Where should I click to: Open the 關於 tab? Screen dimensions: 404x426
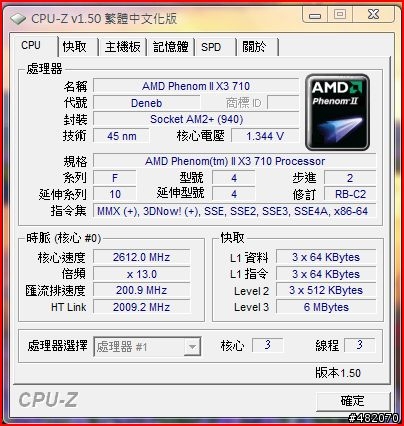coord(257,47)
